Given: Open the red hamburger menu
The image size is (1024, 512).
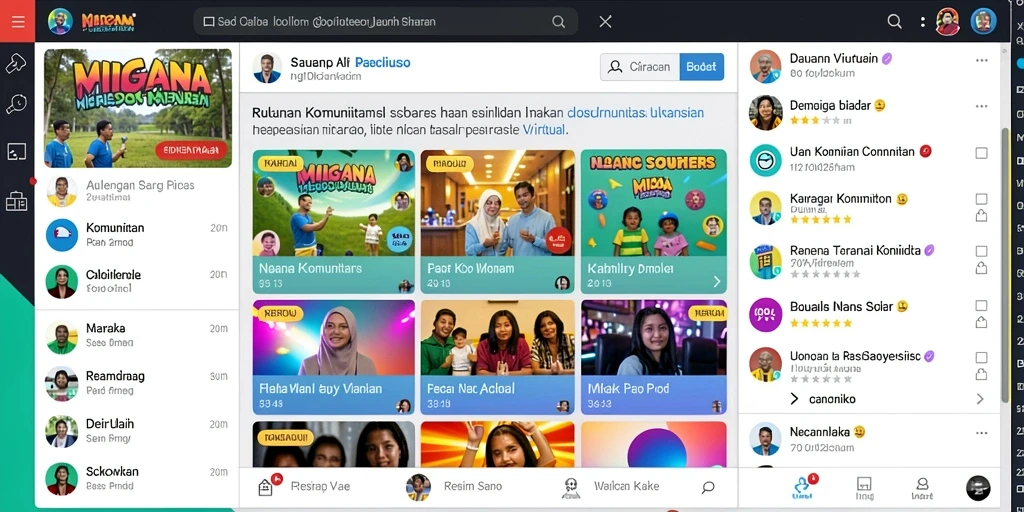Looking at the screenshot, I should click(x=18, y=22).
